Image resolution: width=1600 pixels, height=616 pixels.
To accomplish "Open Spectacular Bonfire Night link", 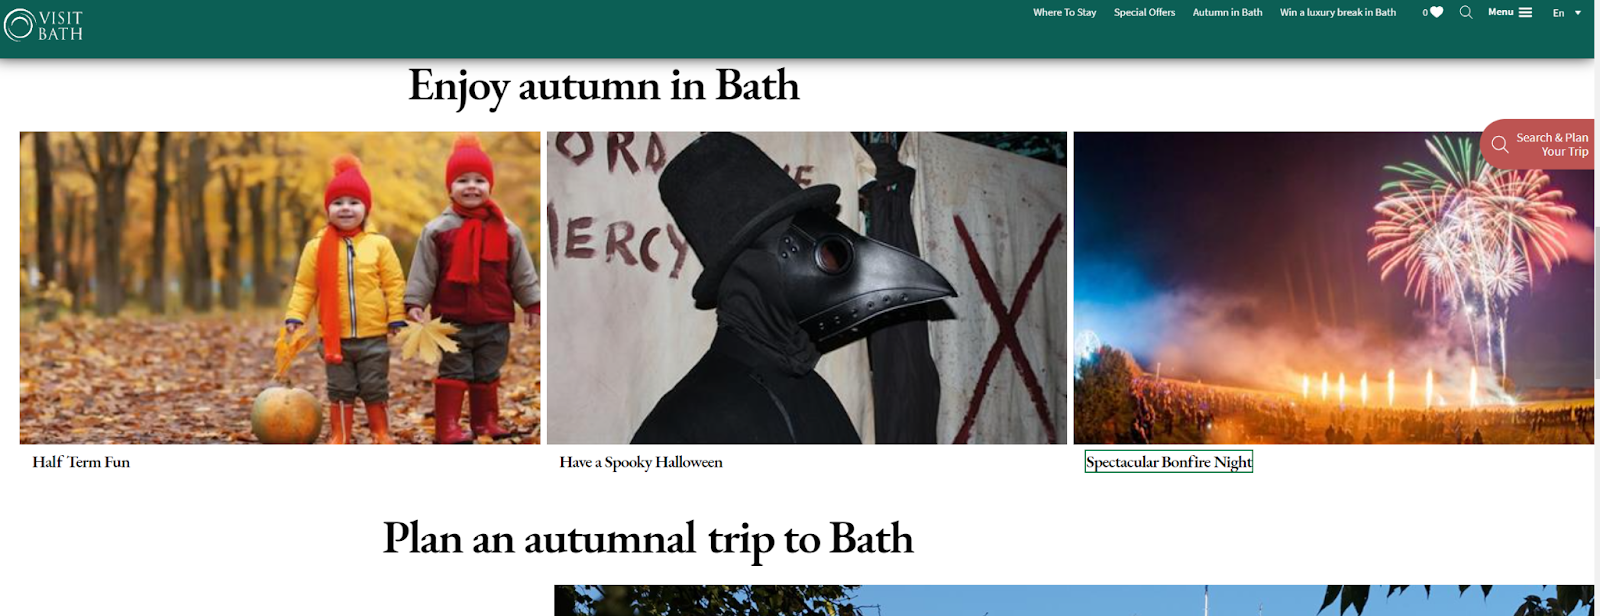I will (1168, 462).
